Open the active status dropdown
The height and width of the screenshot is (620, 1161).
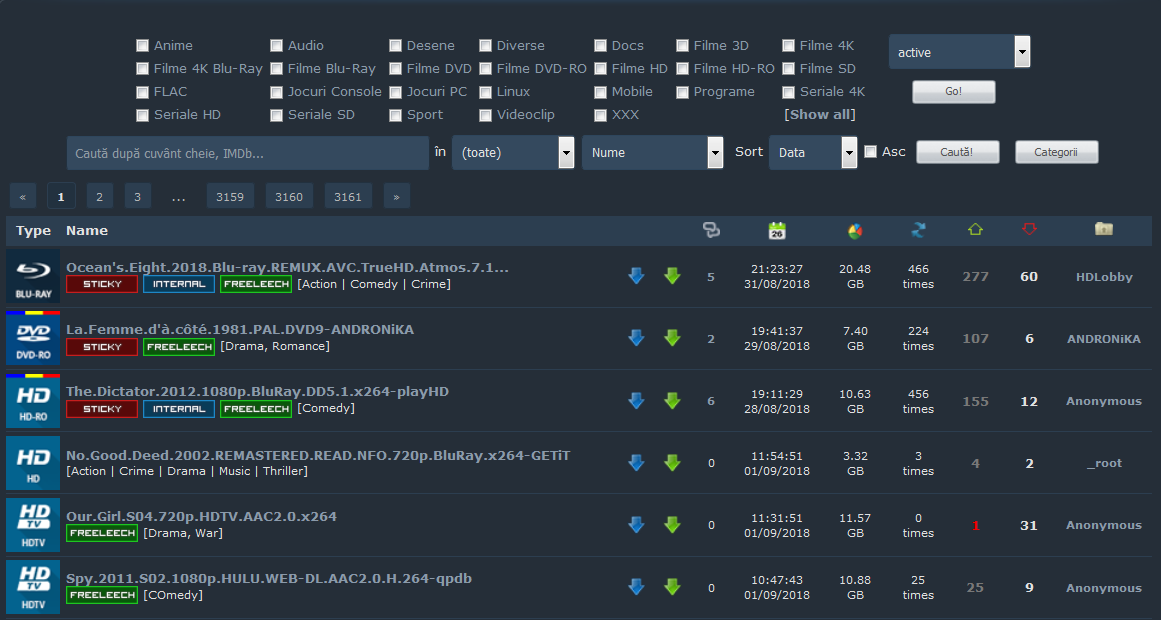click(959, 53)
